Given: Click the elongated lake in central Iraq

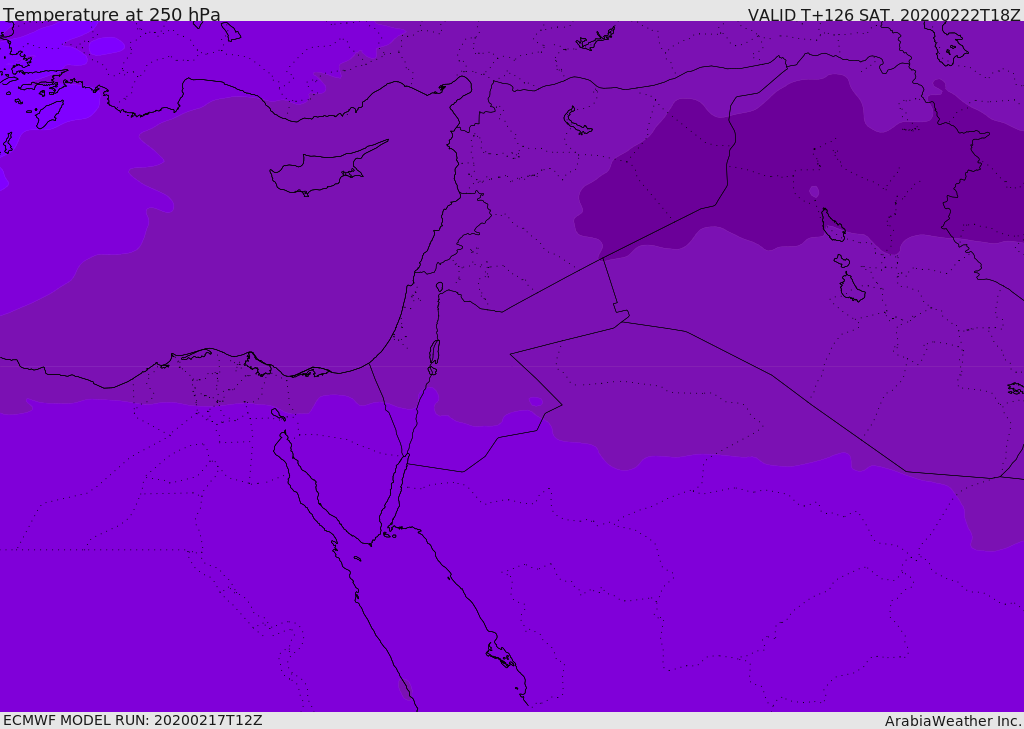Looking at the screenshot, I should click(832, 225).
